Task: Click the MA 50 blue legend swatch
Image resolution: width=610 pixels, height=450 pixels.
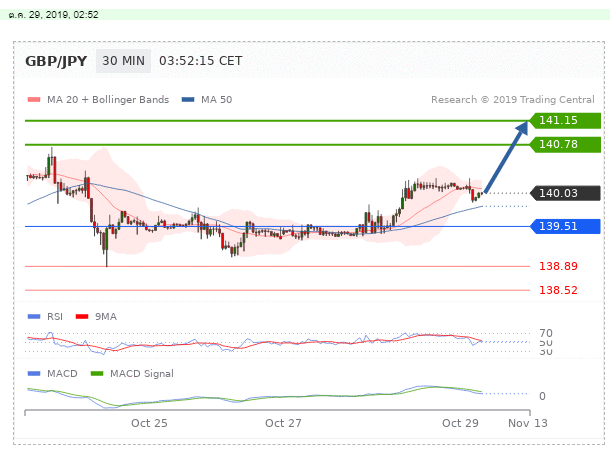Action: click(x=188, y=100)
